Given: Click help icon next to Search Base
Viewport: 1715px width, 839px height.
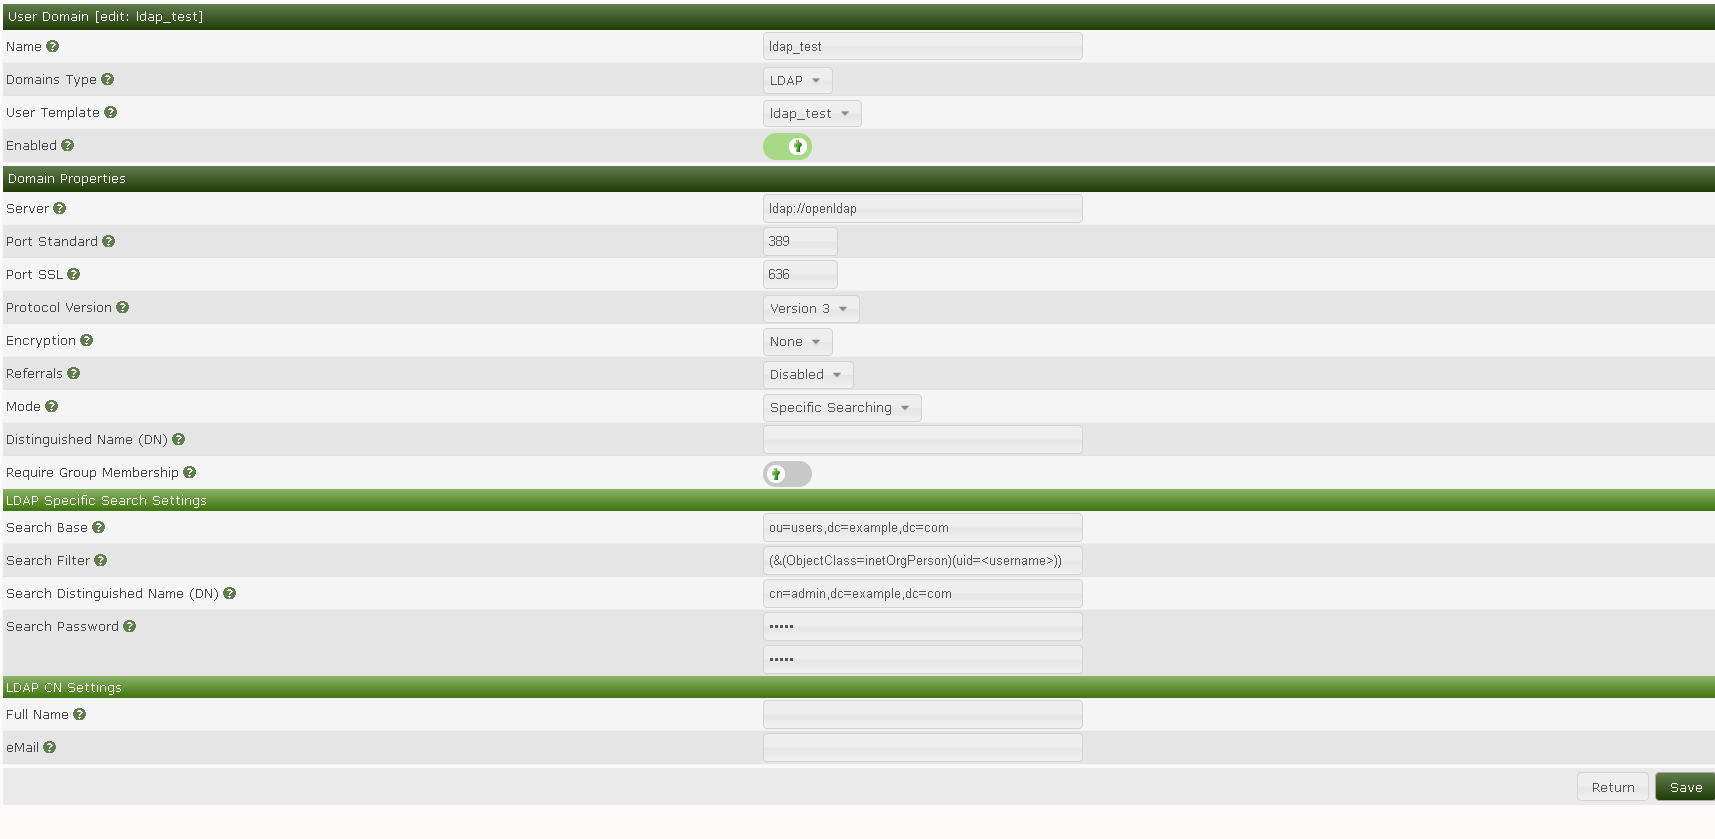Looking at the screenshot, I should coord(99,527).
